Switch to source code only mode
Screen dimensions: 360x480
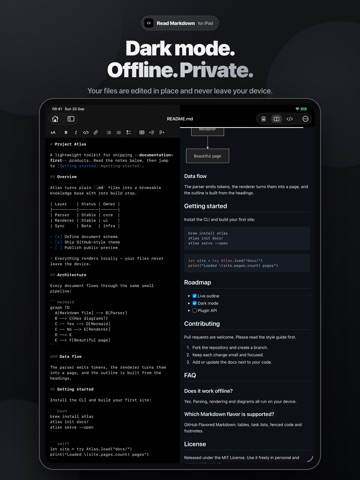(x=290, y=119)
